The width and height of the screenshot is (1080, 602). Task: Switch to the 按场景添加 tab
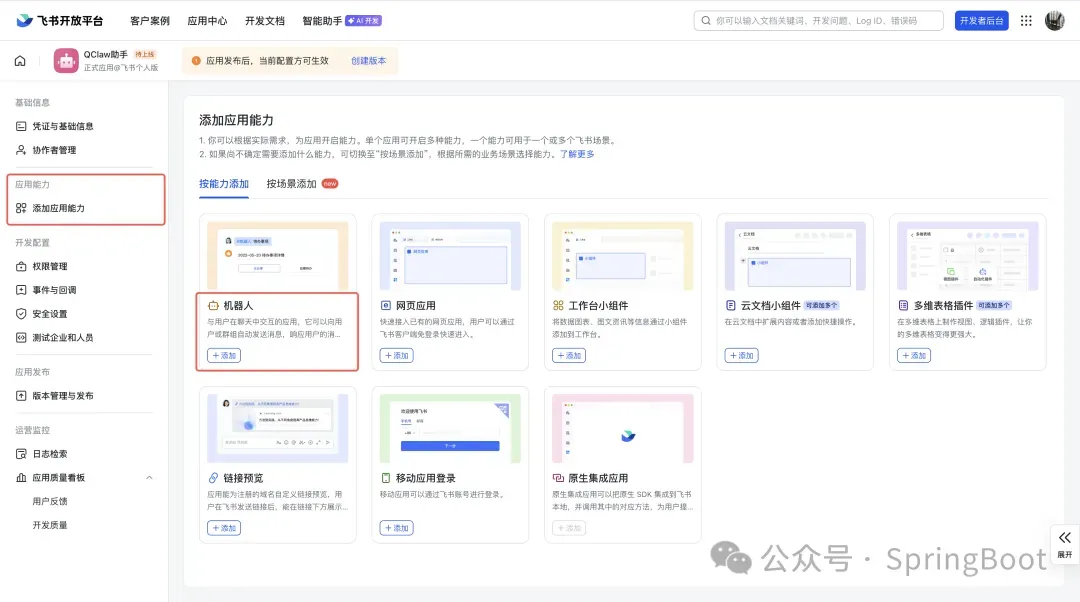click(291, 184)
